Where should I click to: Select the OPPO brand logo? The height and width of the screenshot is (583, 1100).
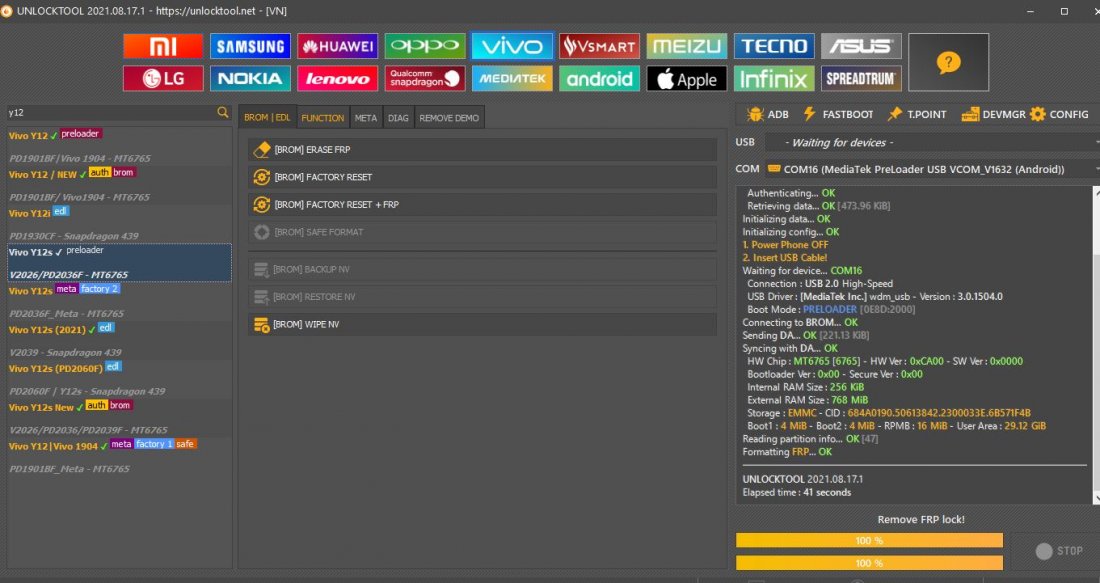click(424, 46)
